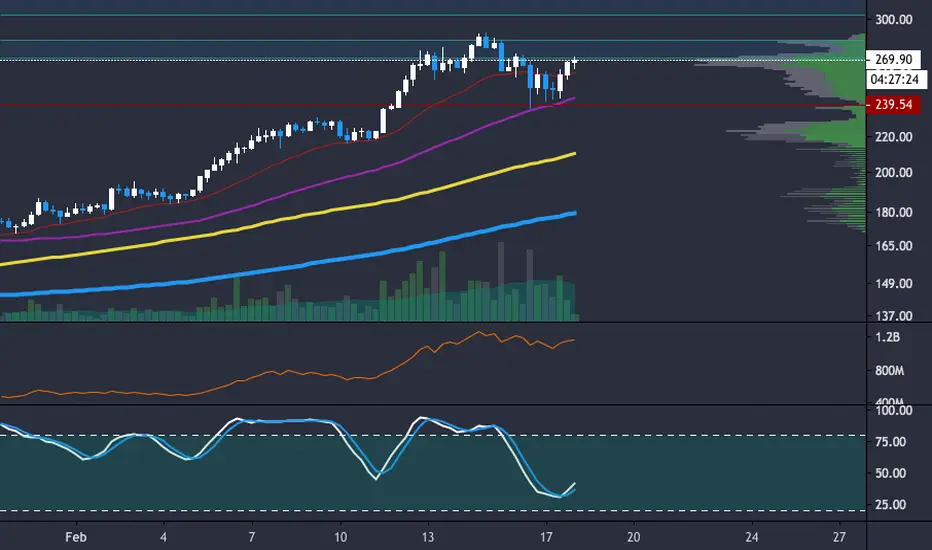Click the 27 date marker on axis

pos(839,537)
